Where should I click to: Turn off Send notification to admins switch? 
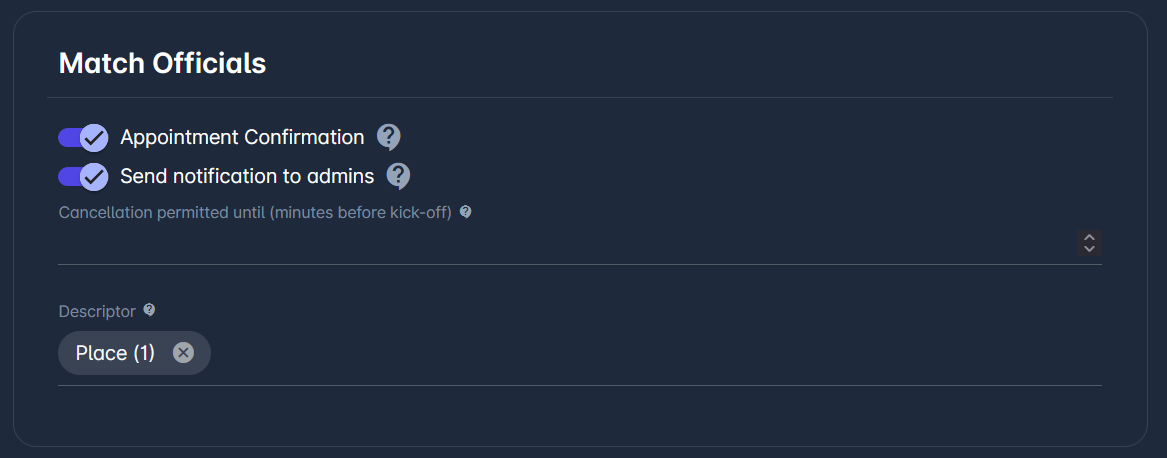pos(83,176)
